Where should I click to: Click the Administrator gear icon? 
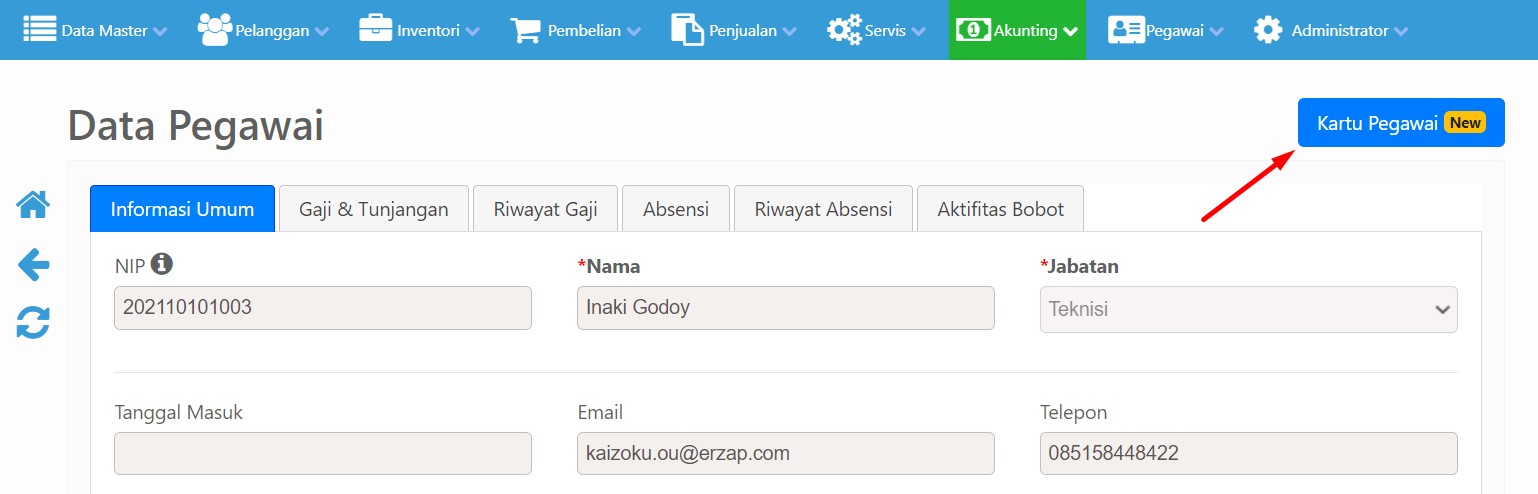pyautogui.click(x=1268, y=30)
